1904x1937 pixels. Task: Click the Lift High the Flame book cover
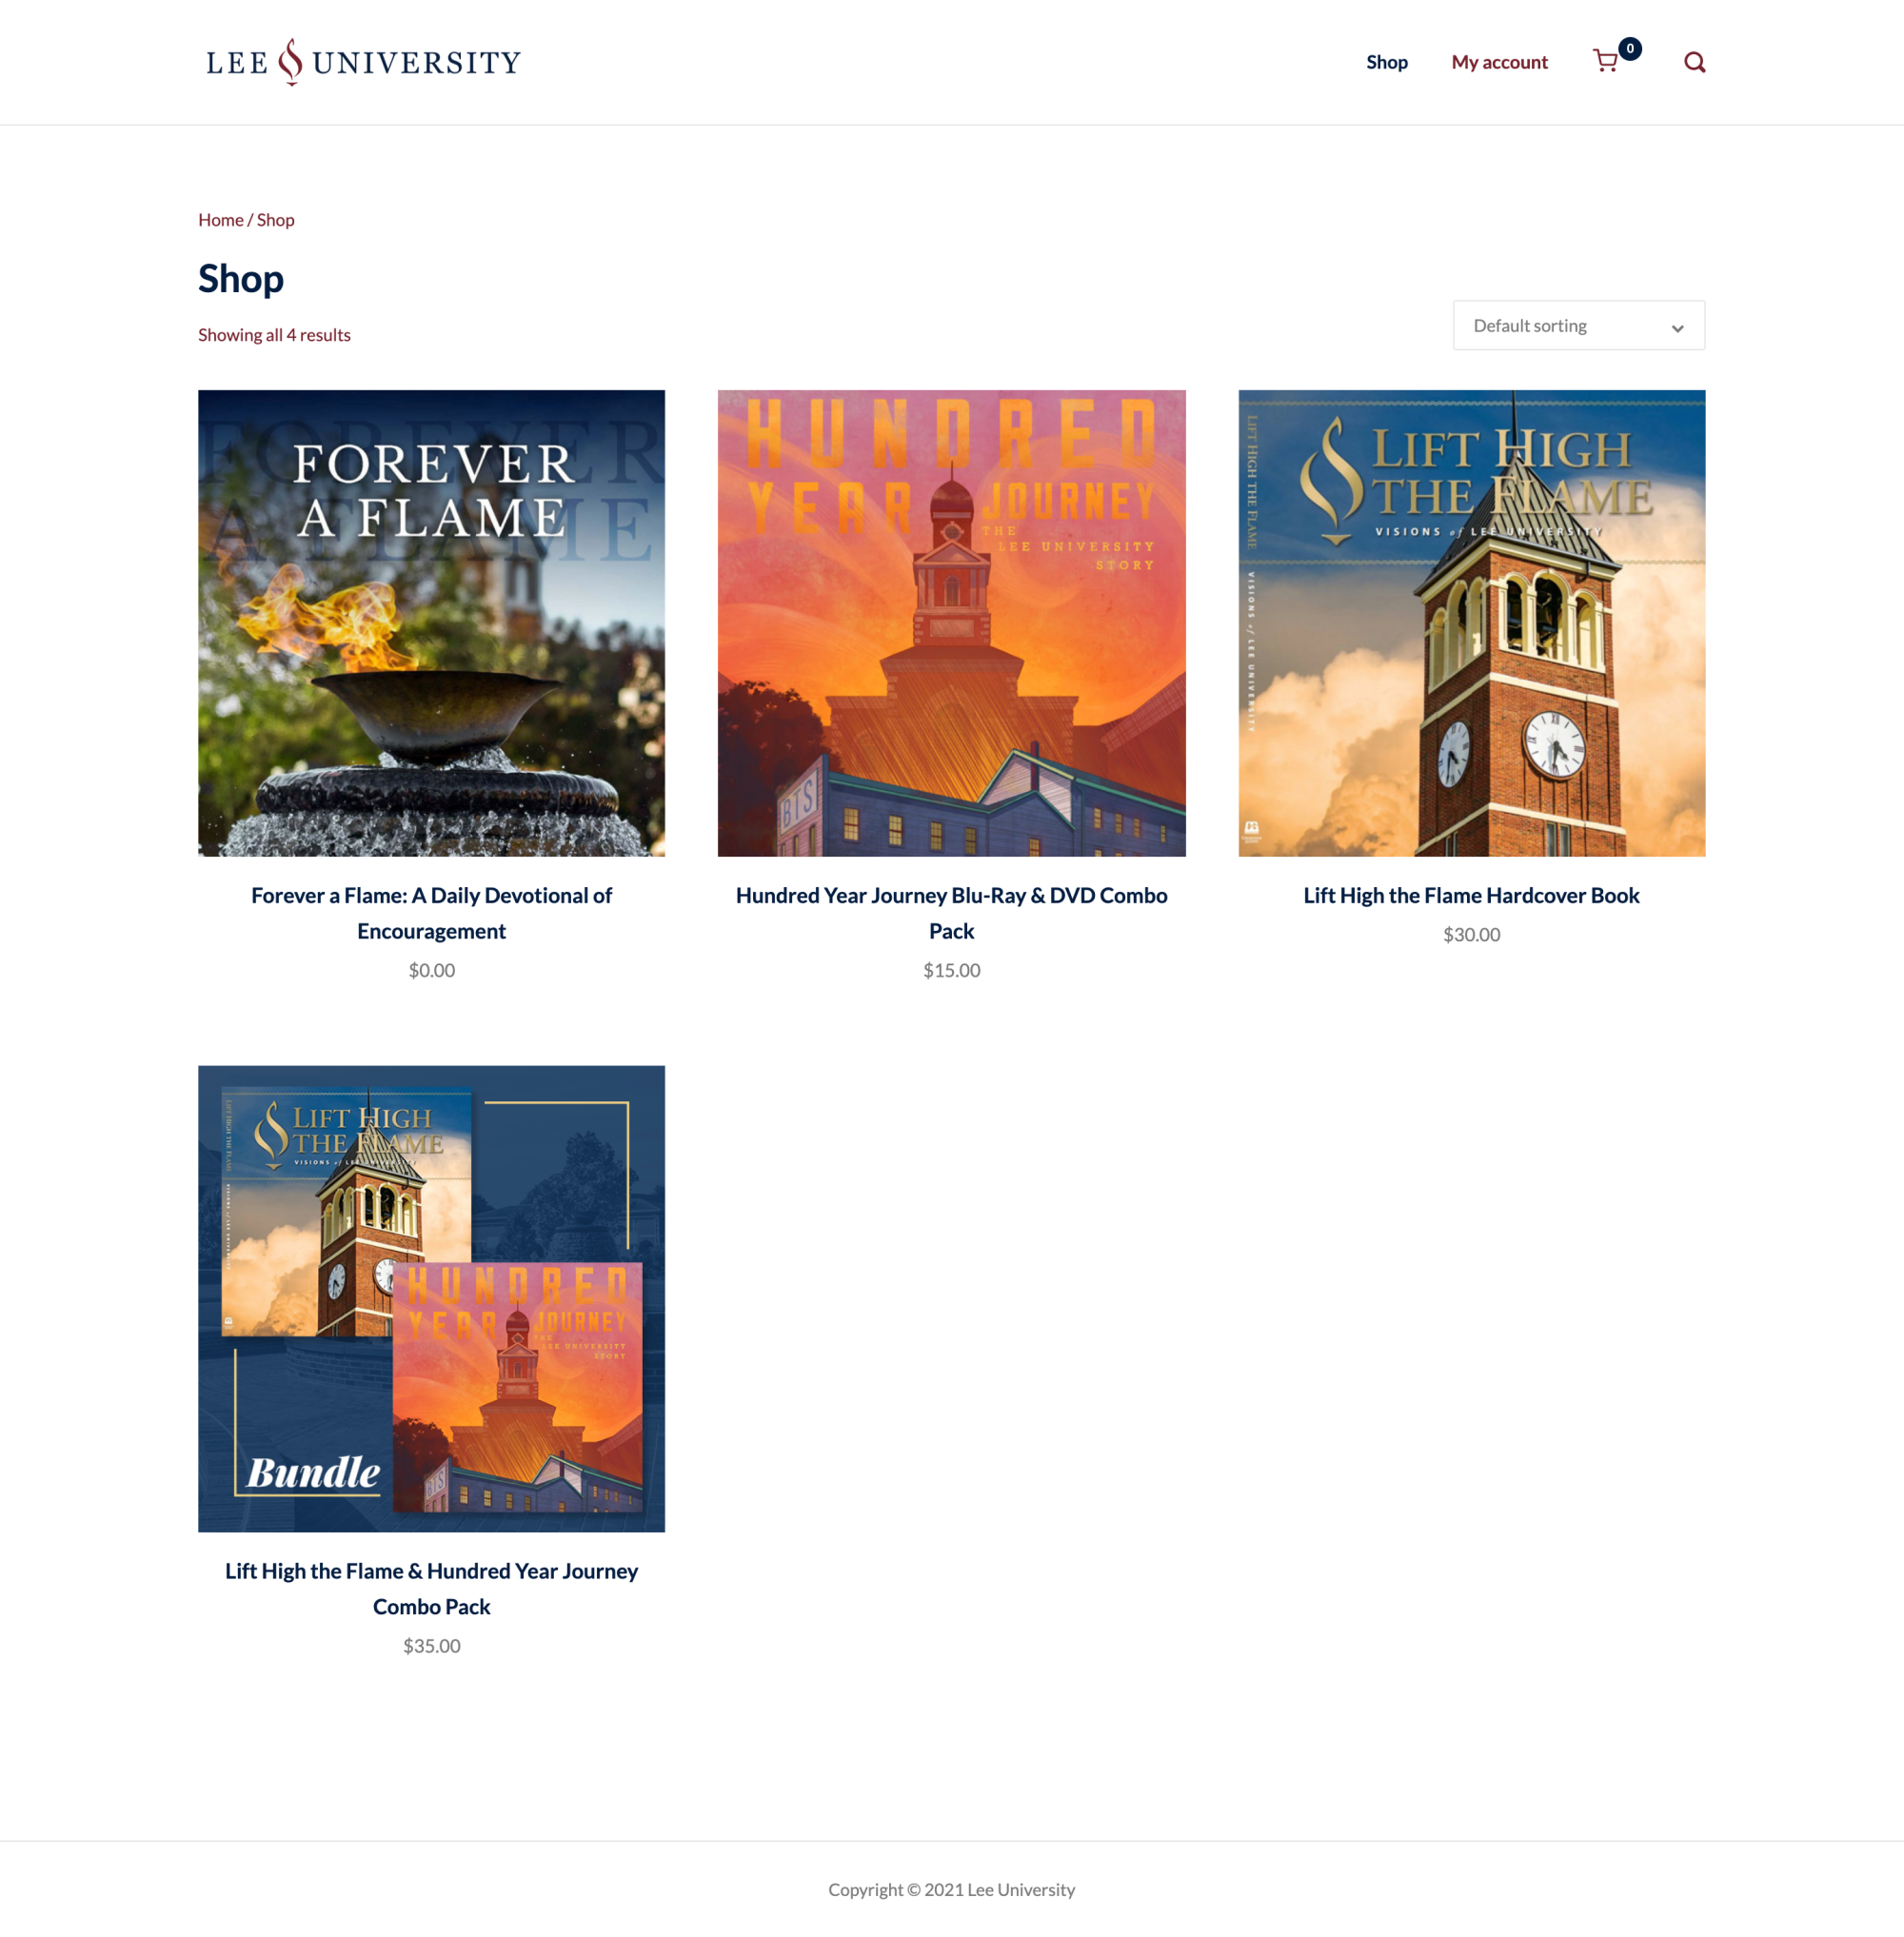[1471, 623]
